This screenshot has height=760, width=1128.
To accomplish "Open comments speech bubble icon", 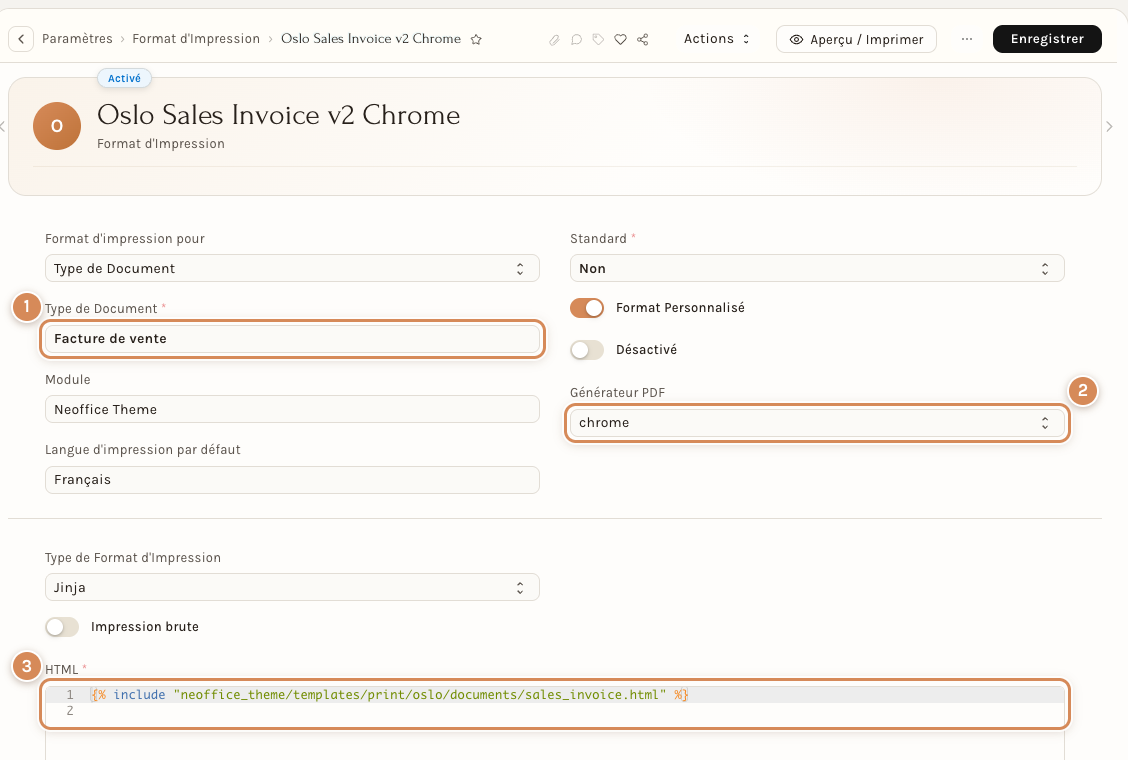I will (x=576, y=40).
